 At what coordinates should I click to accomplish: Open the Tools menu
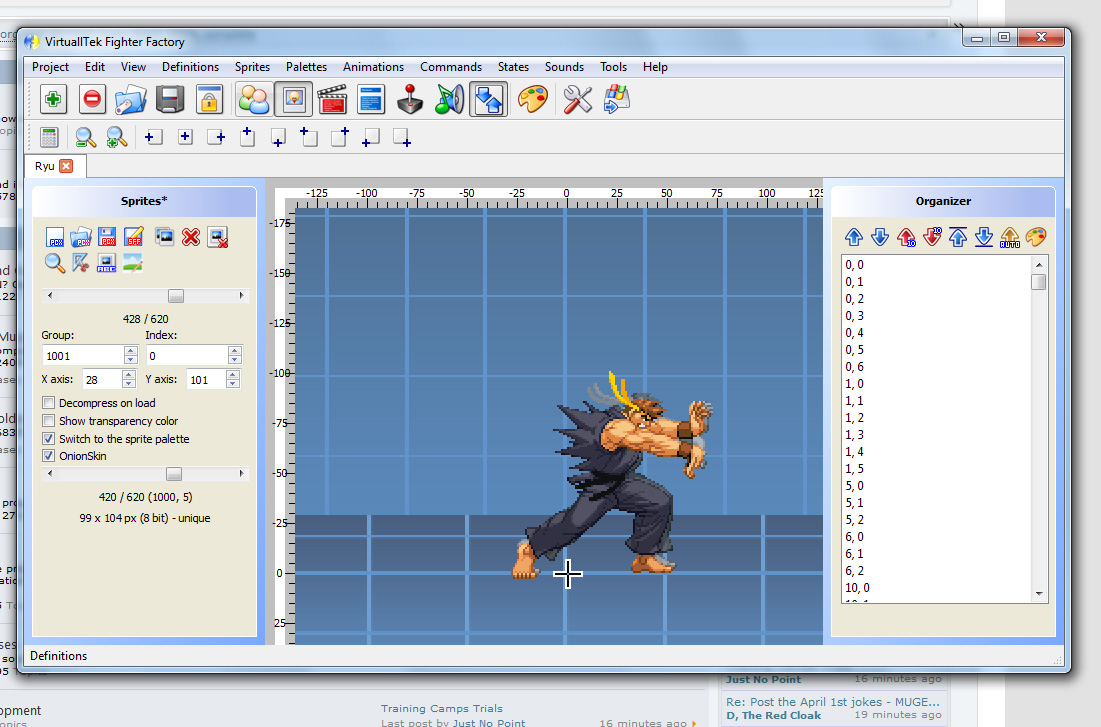point(613,67)
